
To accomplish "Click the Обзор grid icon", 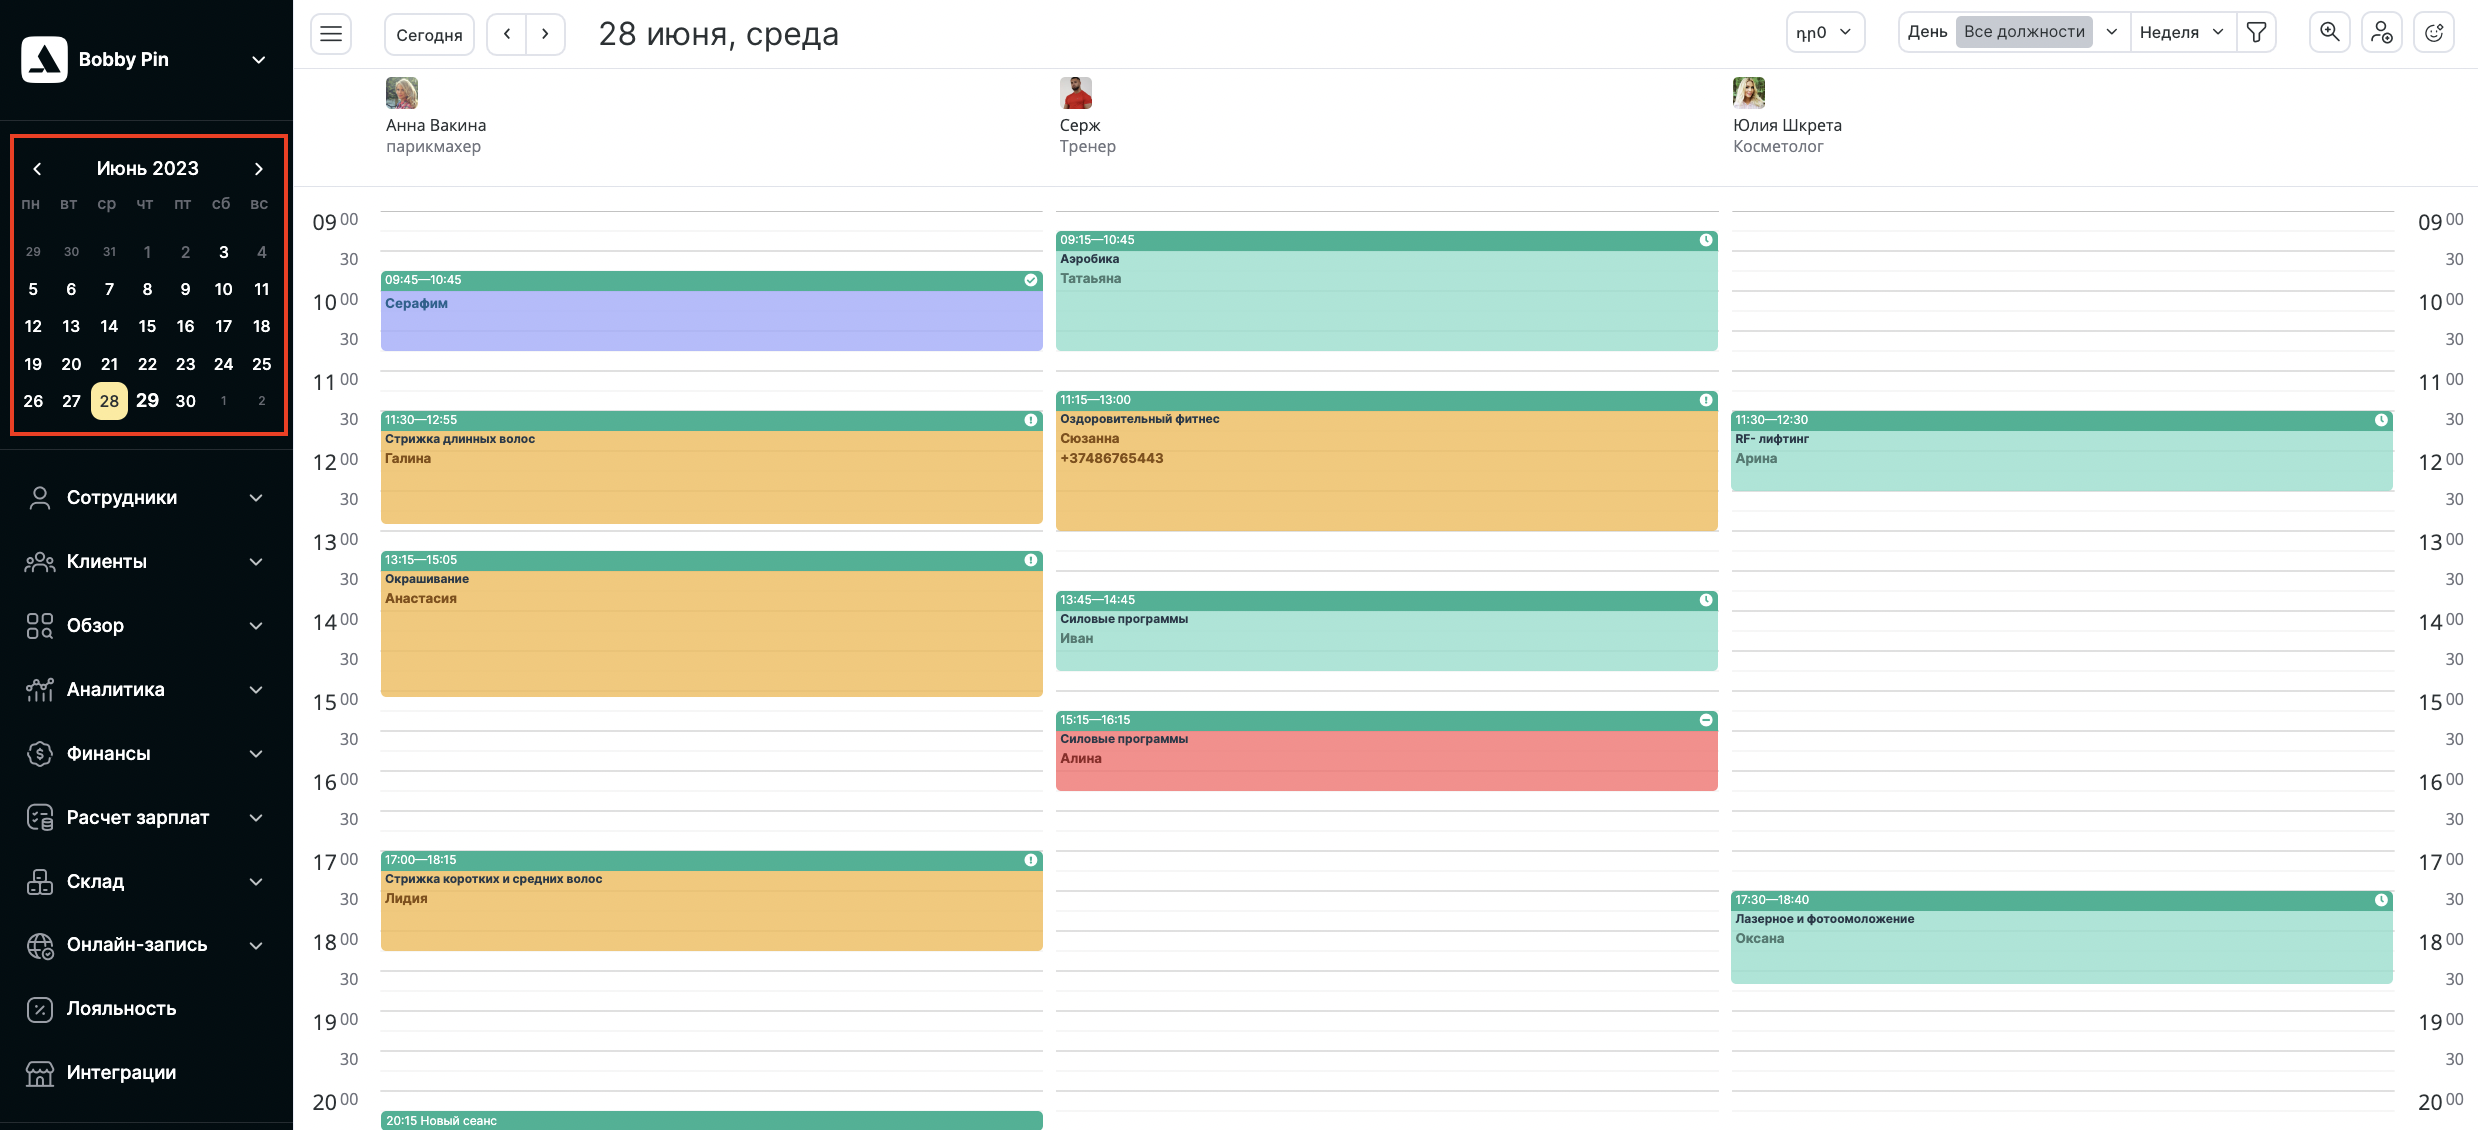I will 40,626.
